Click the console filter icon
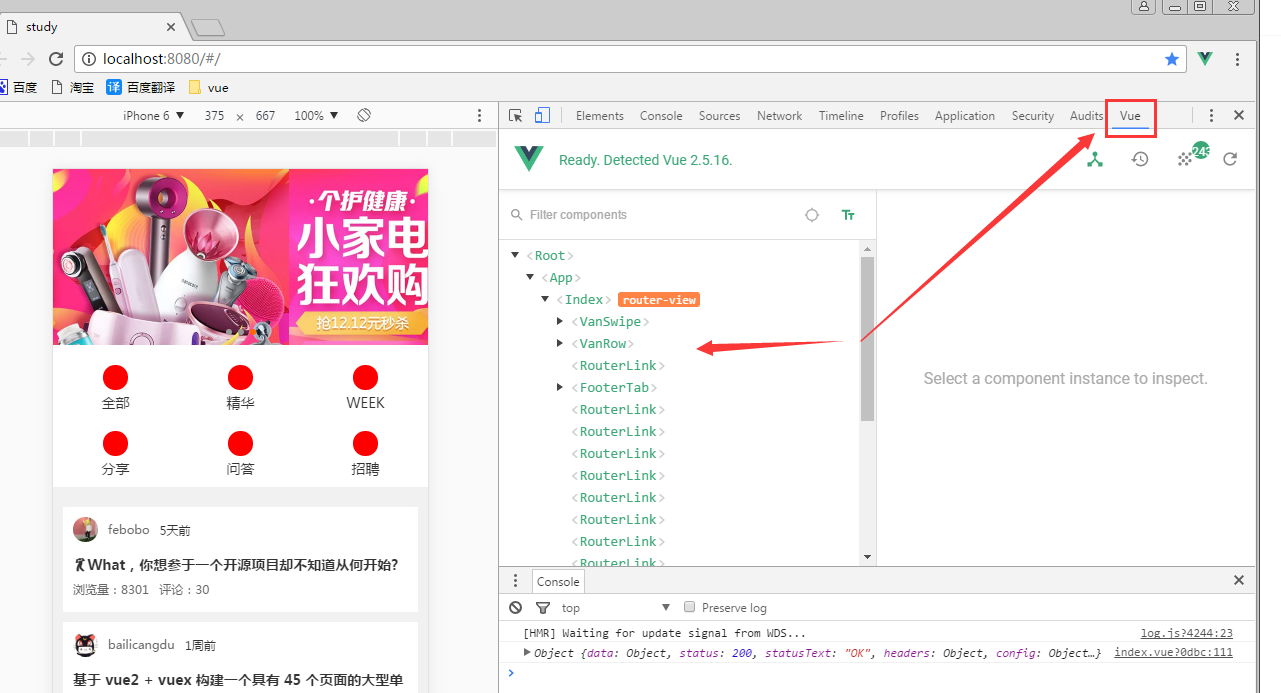The height and width of the screenshot is (693, 1281). pyautogui.click(x=543, y=607)
